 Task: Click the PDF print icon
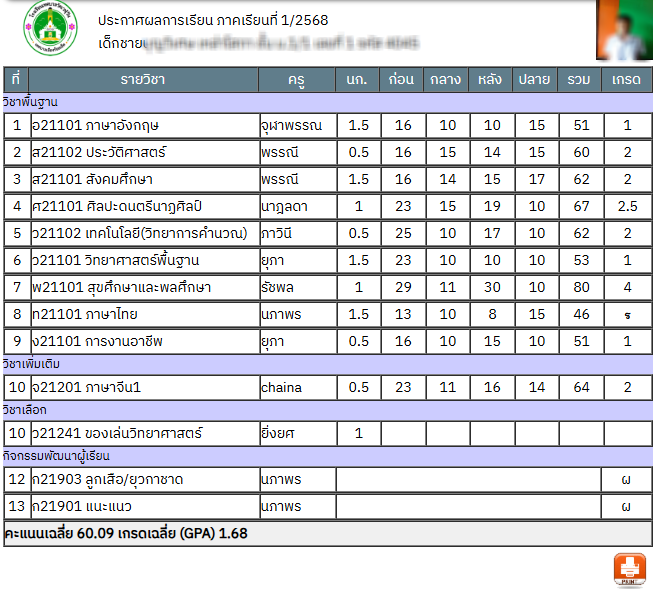(629, 569)
